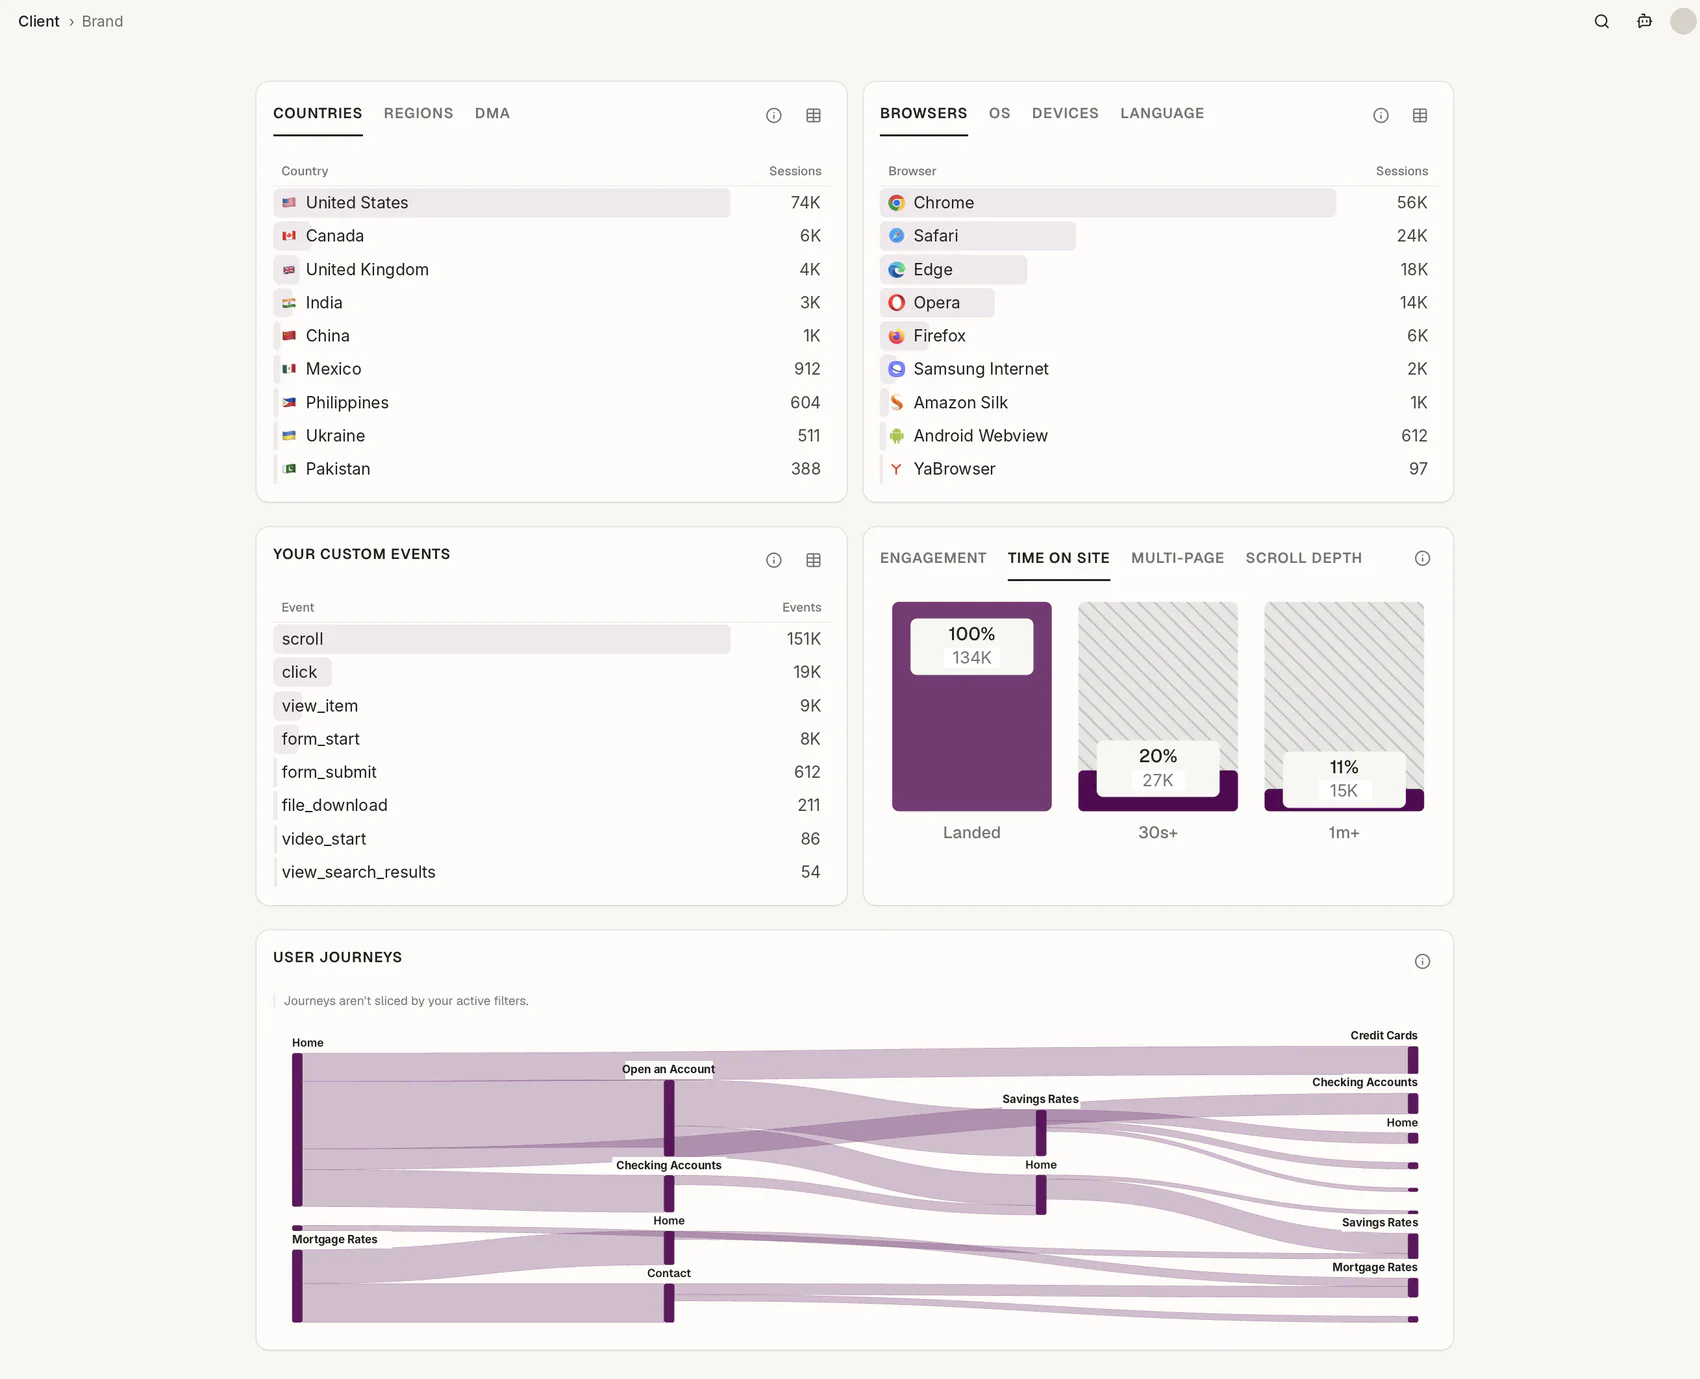Image resolution: width=1700 pixels, height=1379 pixels.
Task: Switch to the OS tab
Action: coord(999,113)
